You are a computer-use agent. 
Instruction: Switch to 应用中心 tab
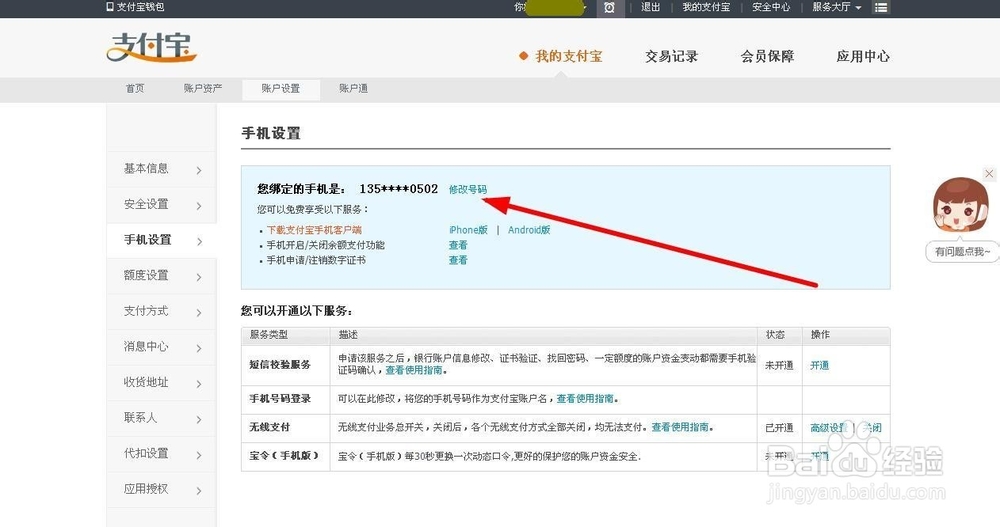(x=863, y=56)
